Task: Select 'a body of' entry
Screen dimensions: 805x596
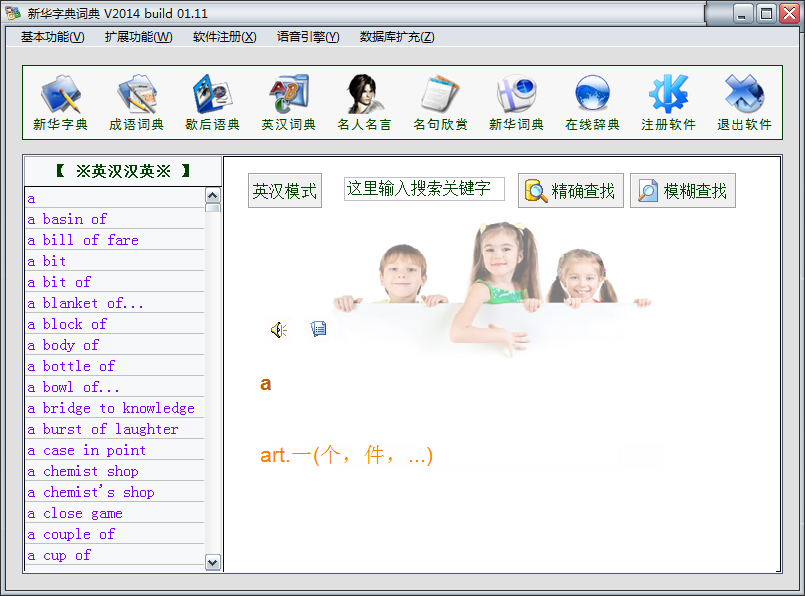Action: (x=114, y=345)
